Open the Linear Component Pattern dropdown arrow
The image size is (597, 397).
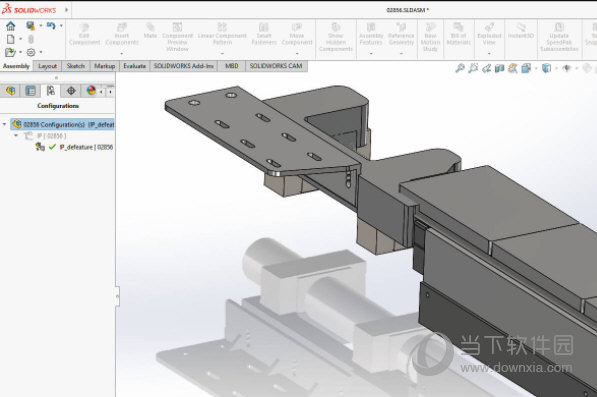point(222,53)
